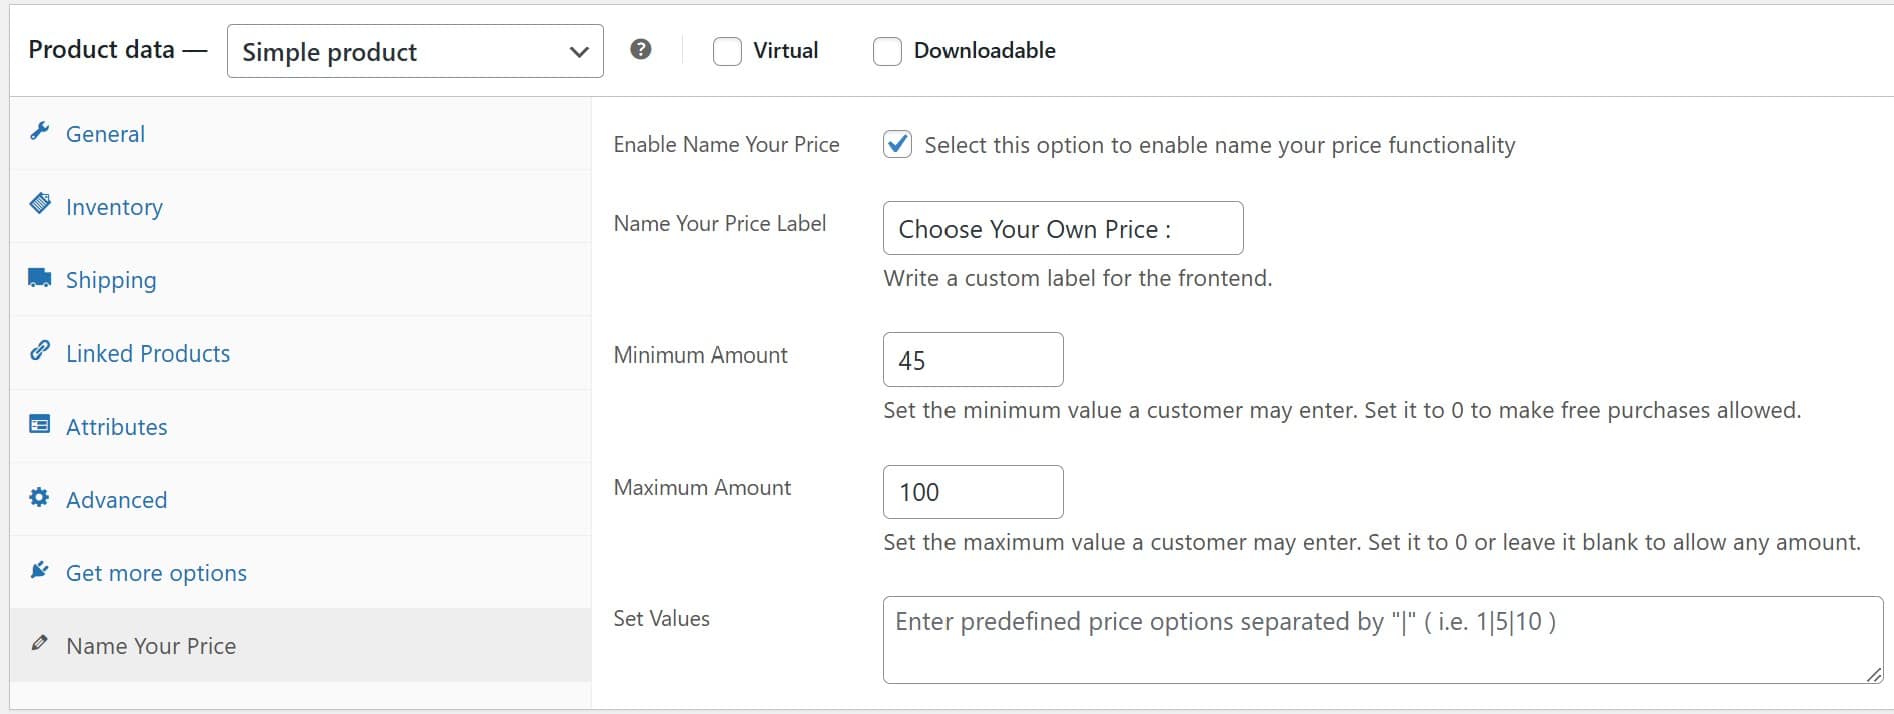
Task: Click the Inventory tag icon
Action: pos(39,204)
